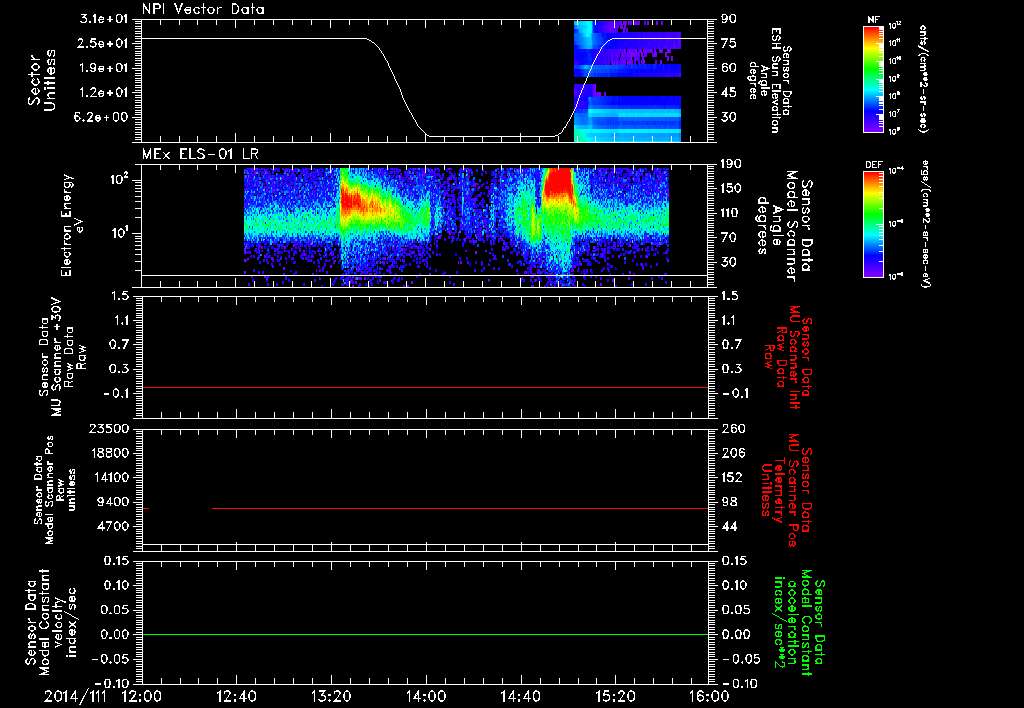Click the '16:00' time axis label
Image resolution: width=1024 pixels, height=708 pixels.
coord(709,696)
